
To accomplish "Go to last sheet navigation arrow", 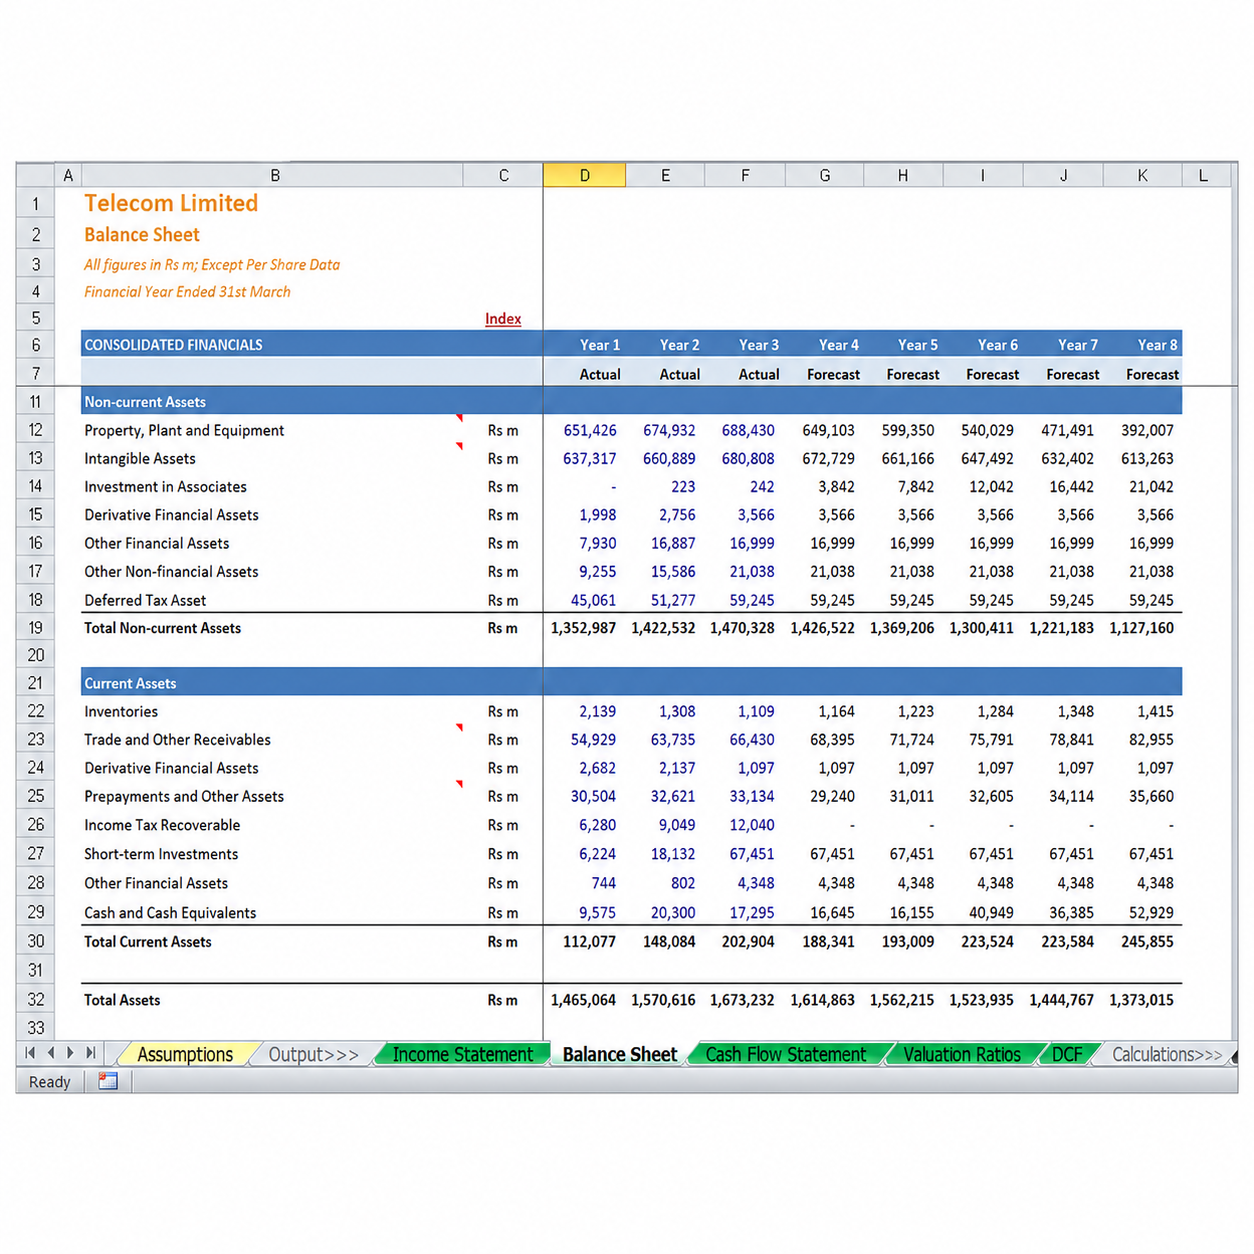I will 91,1053.
